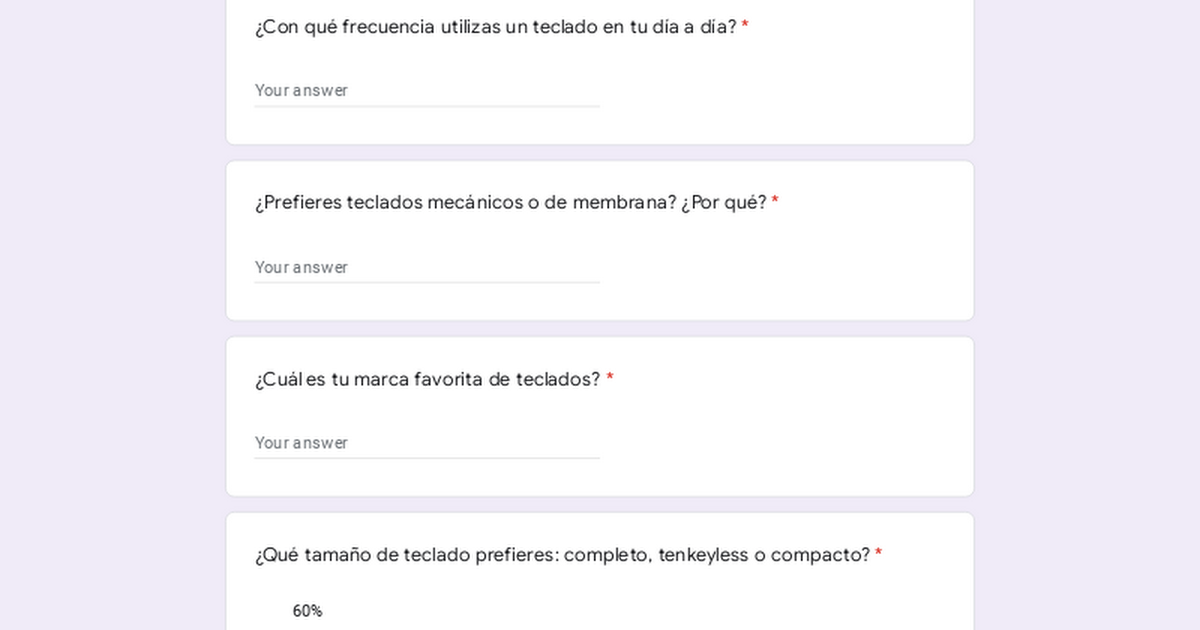Focus the answer field under mechanical or membrane question
This screenshot has width=1200, height=630.
(x=427, y=267)
